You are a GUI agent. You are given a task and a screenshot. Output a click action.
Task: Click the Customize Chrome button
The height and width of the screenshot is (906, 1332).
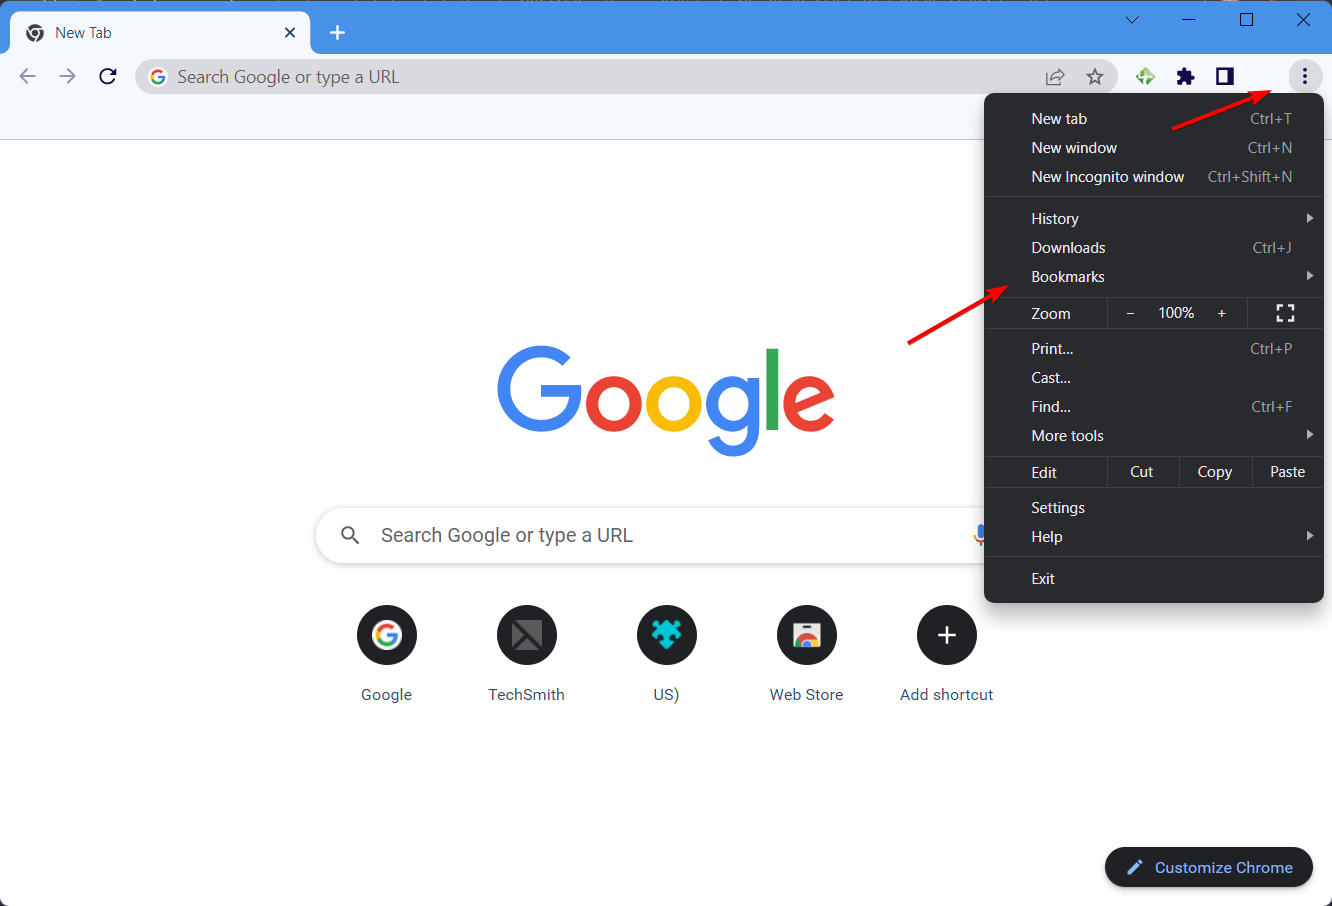pyautogui.click(x=1208, y=867)
